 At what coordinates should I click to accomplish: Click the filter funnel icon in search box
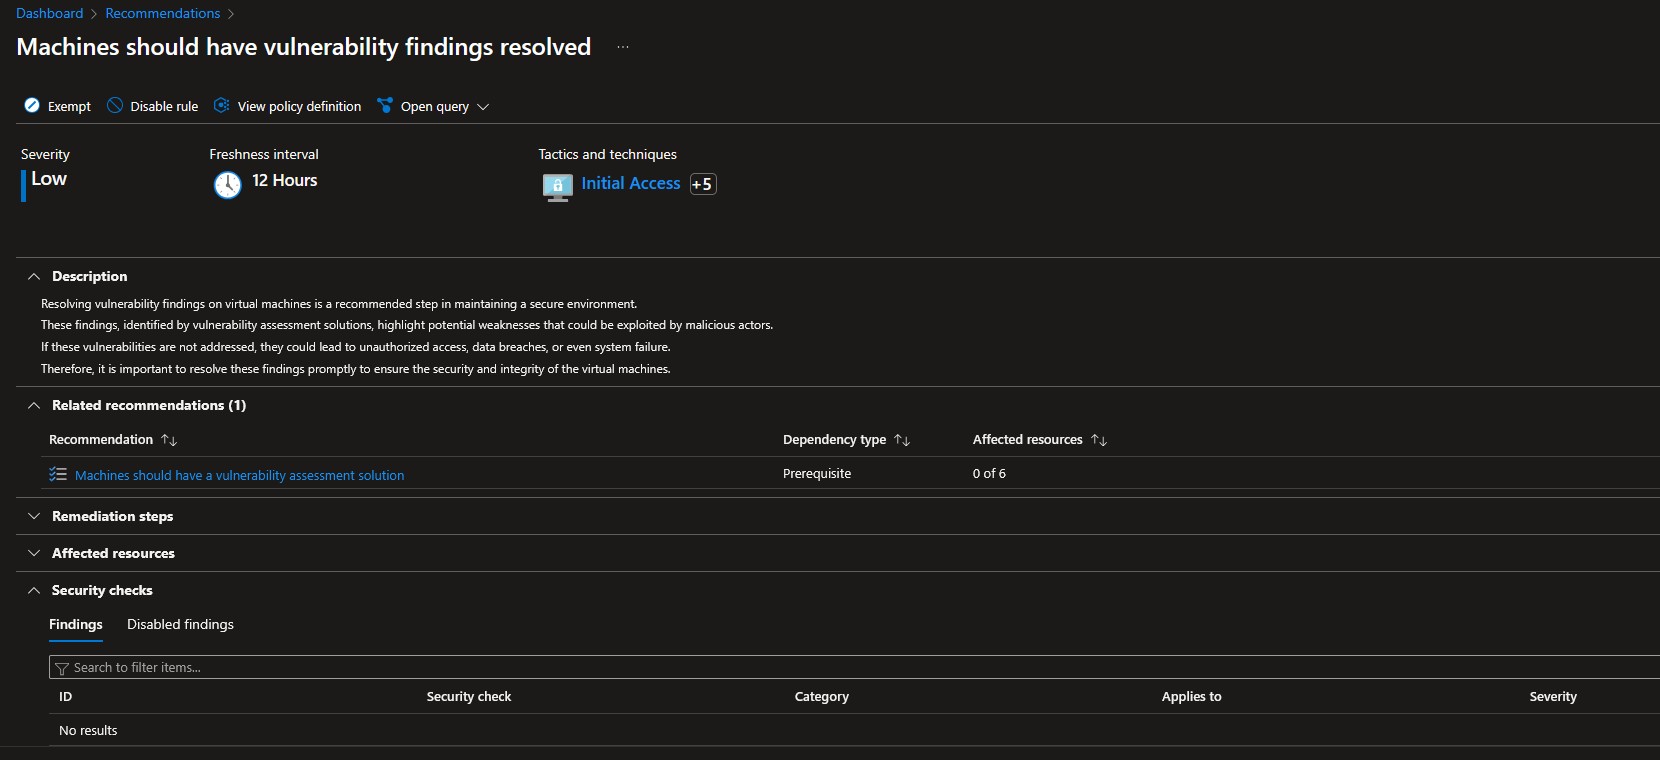pyautogui.click(x=62, y=668)
